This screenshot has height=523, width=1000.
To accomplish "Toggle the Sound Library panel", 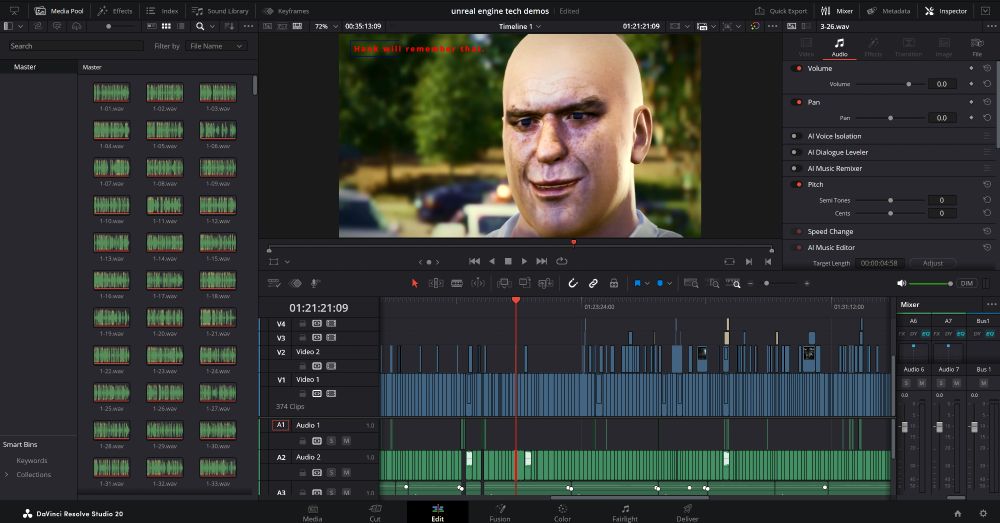I will tap(220, 11).
